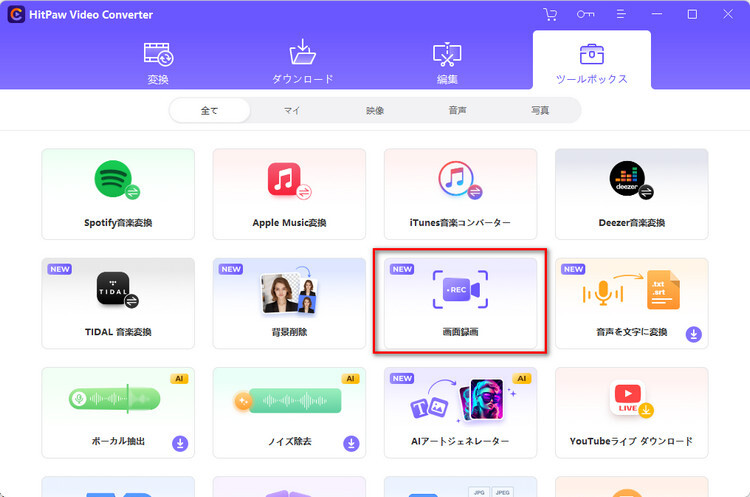Click the HitPaw Video Converter title text
This screenshot has width=750, height=497.
tap(91, 15)
